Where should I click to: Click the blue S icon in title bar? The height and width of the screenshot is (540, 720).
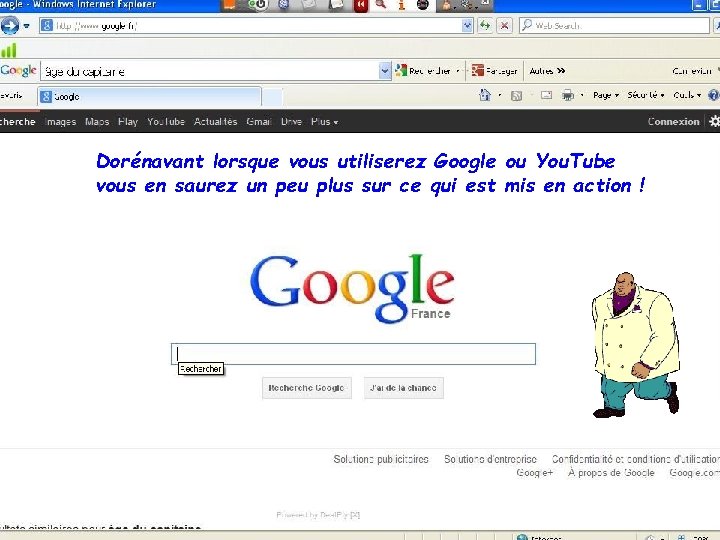point(284,5)
